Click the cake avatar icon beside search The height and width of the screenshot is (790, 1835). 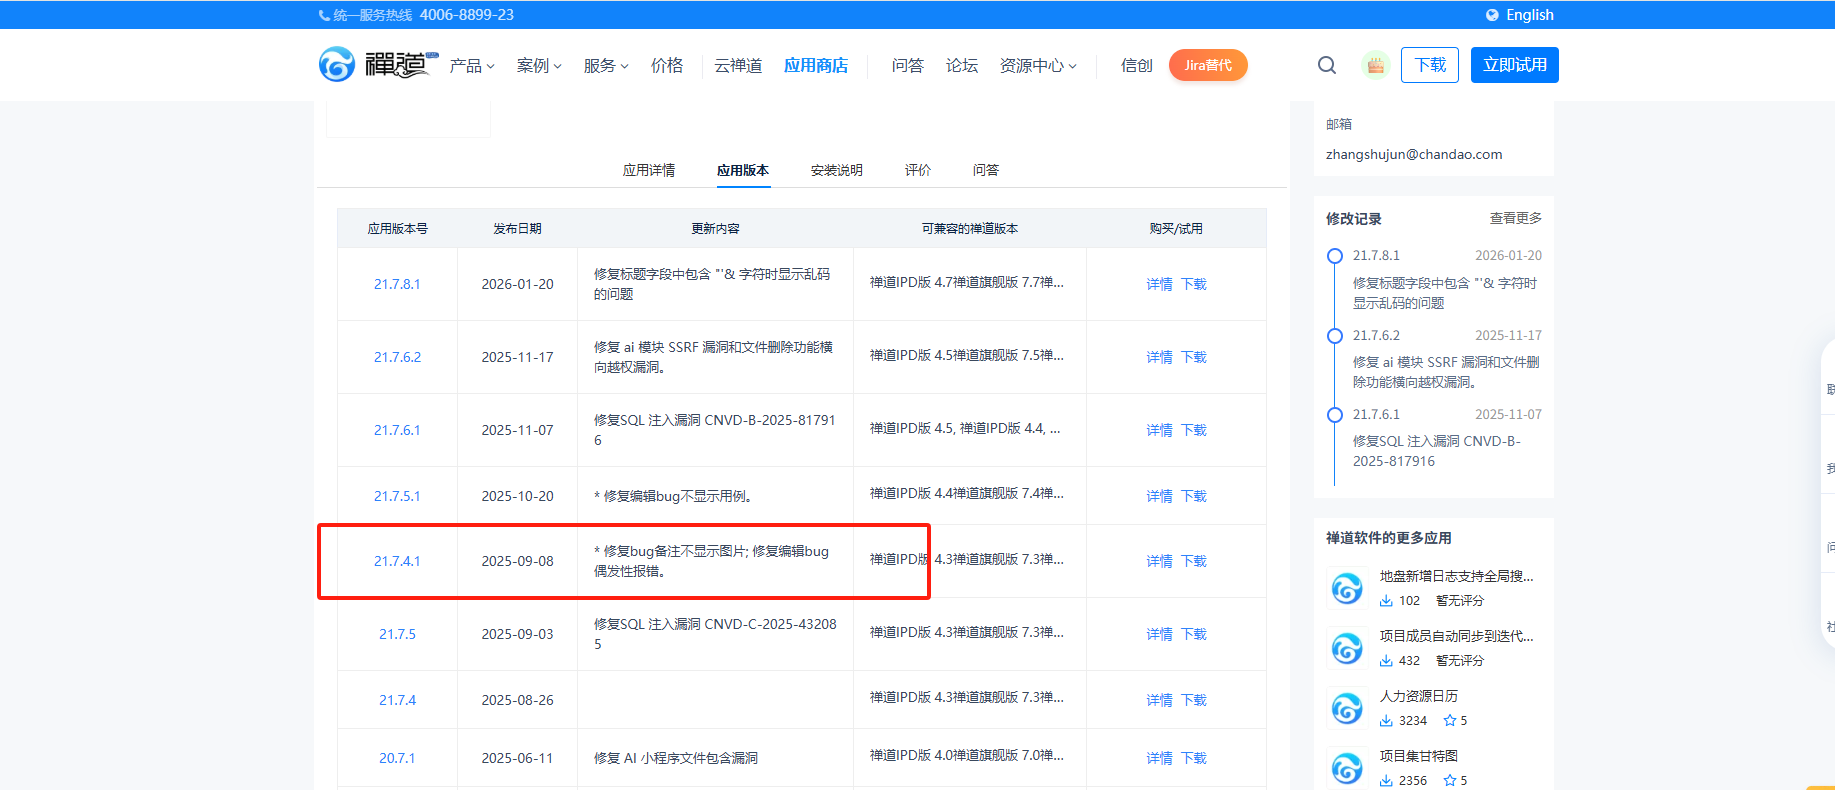(x=1376, y=65)
